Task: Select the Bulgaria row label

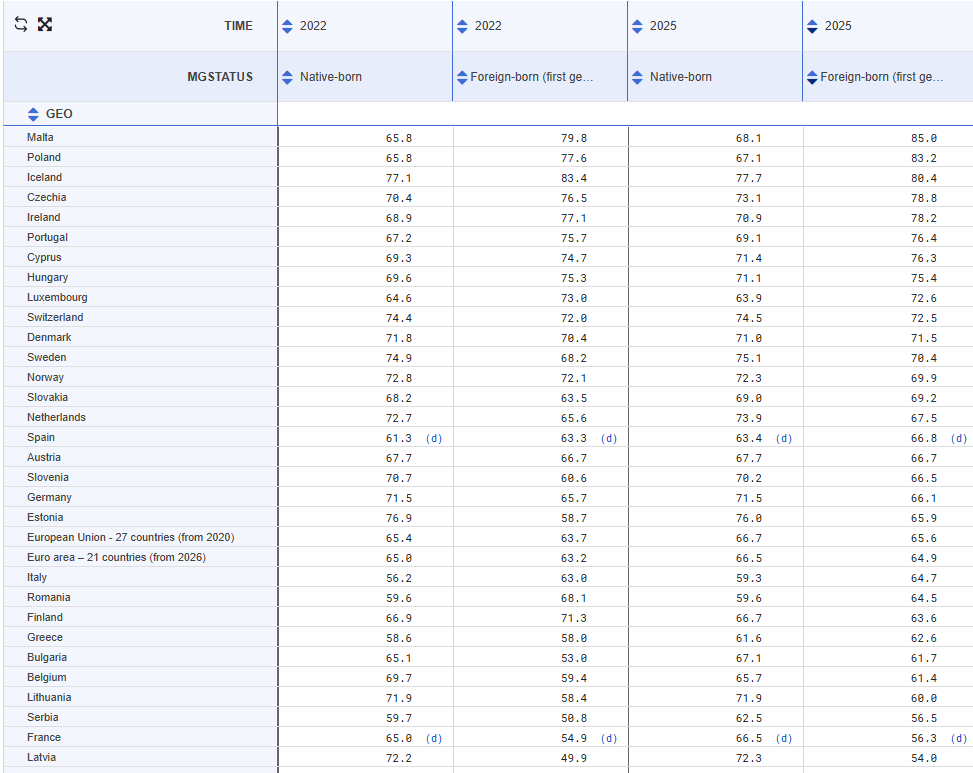Action: 47,657
